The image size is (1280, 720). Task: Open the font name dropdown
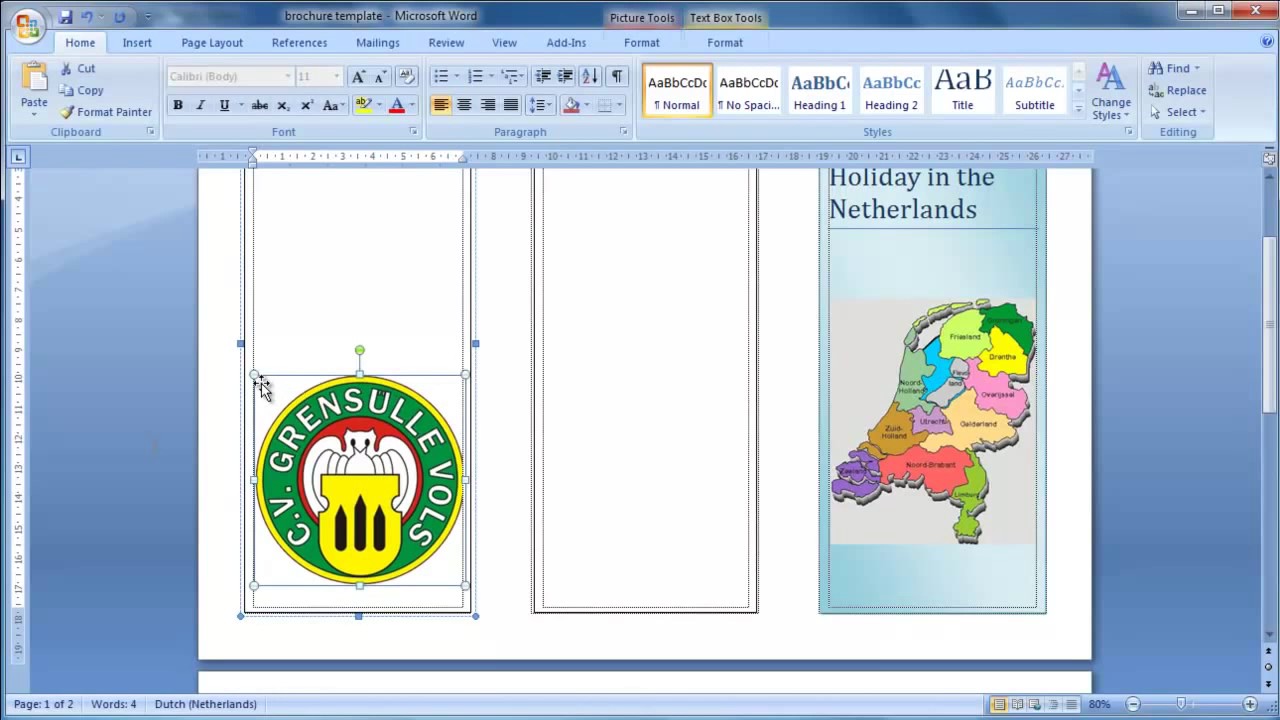coord(288,77)
